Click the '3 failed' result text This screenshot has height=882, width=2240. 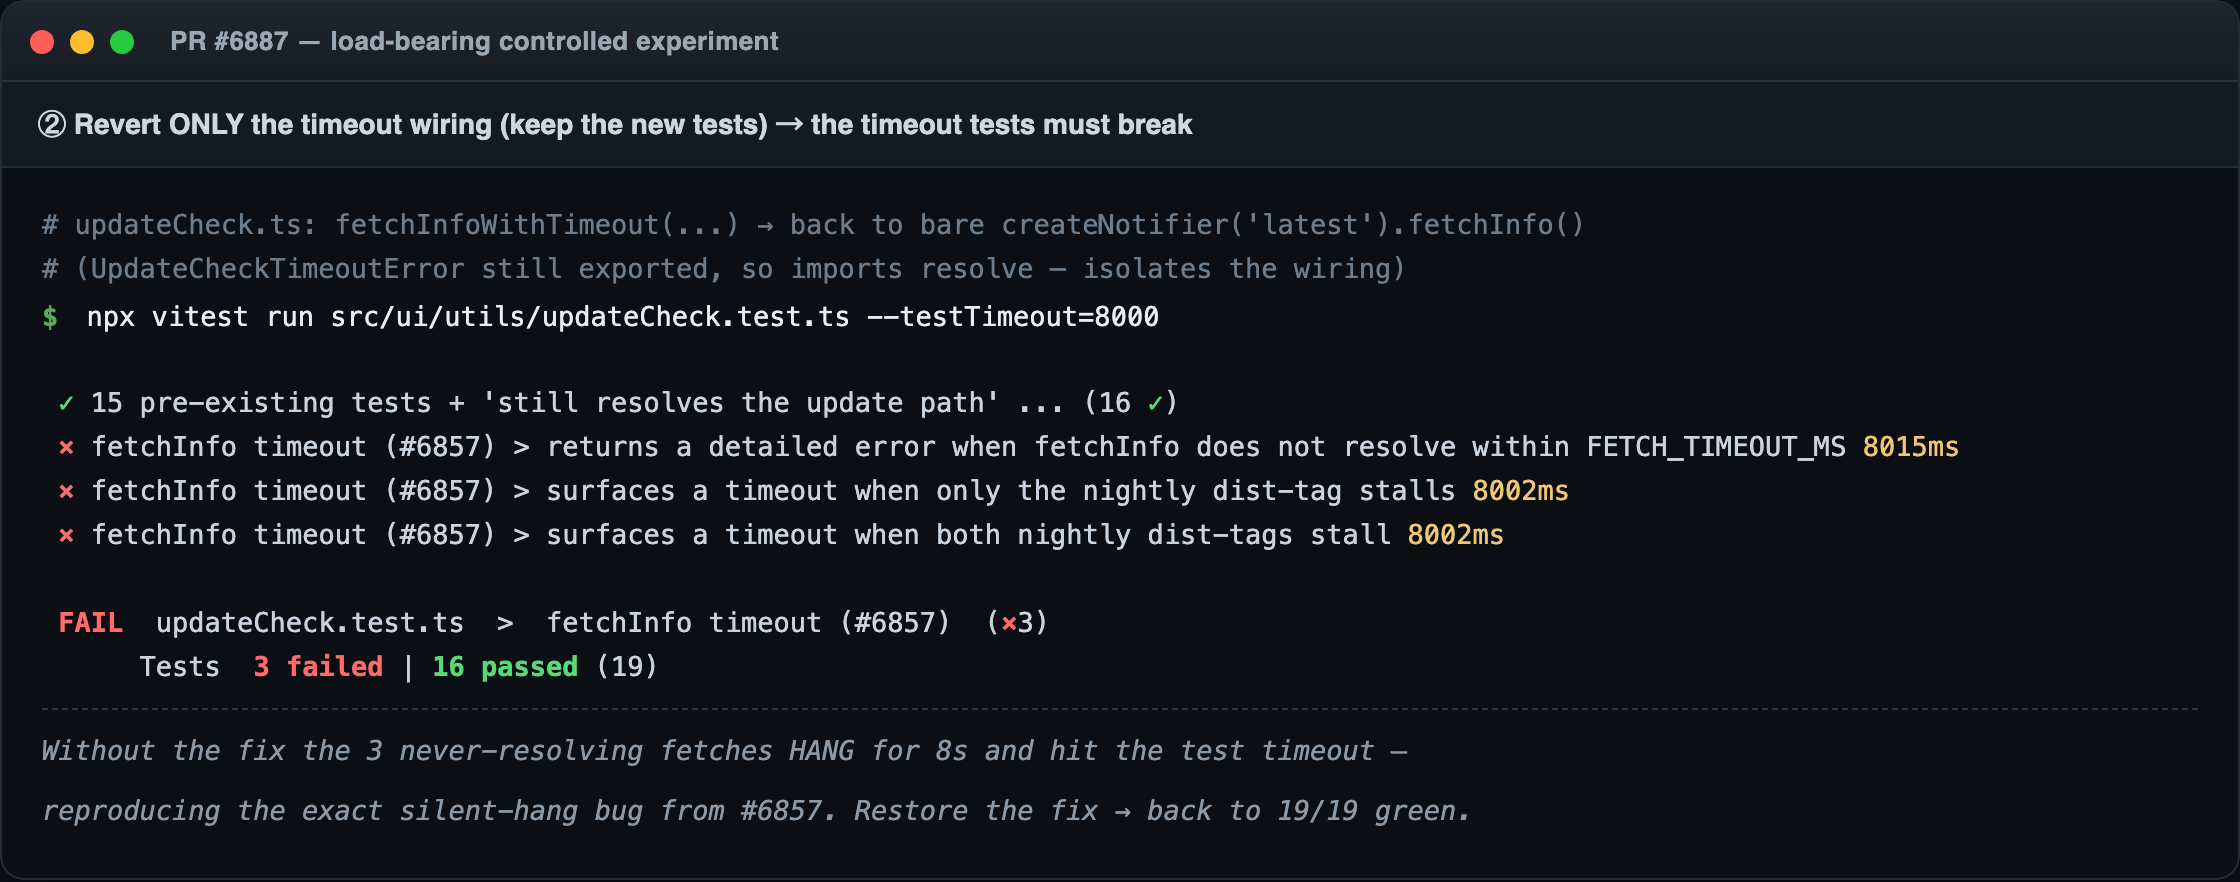coord(318,667)
